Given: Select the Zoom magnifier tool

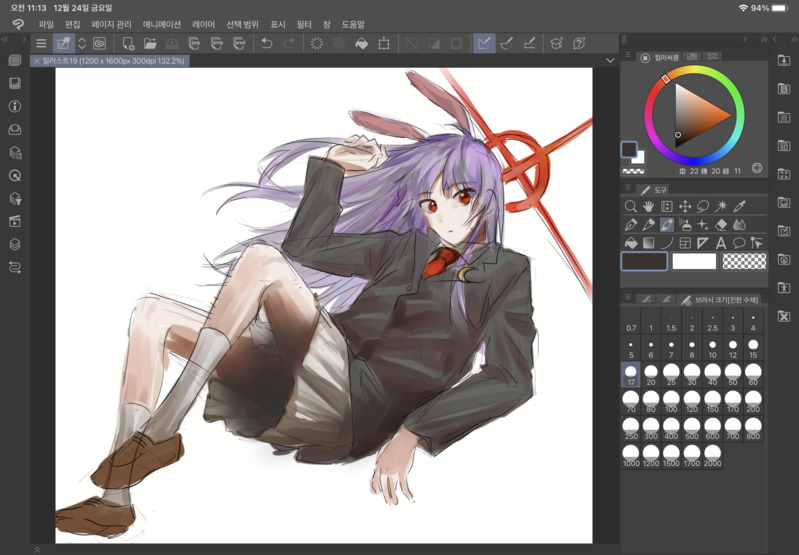Looking at the screenshot, I should [x=630, y=206].
